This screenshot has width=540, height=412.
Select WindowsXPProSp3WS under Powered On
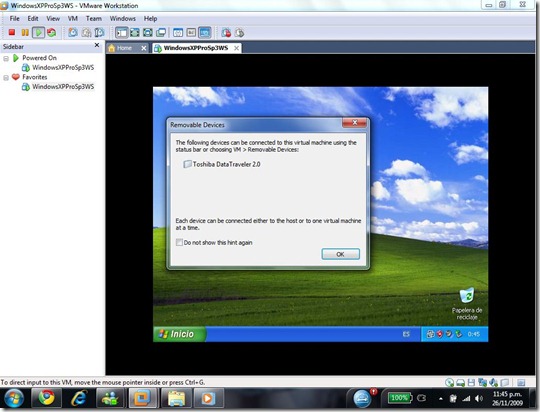(x=63, y=68)
